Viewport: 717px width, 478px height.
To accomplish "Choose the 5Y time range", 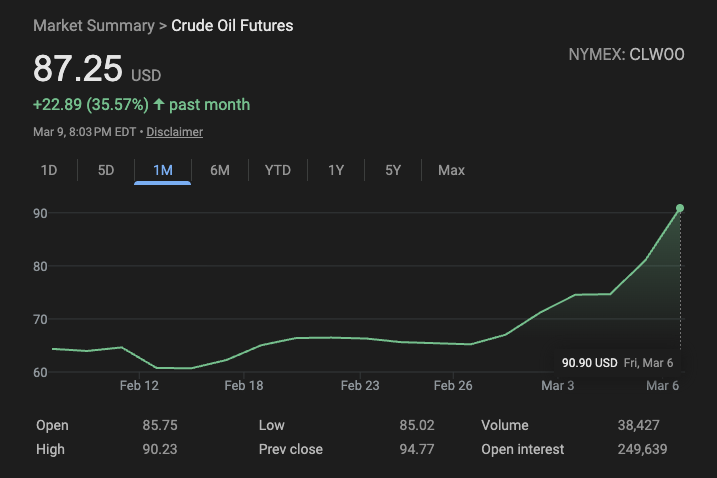I will (393, 170).
